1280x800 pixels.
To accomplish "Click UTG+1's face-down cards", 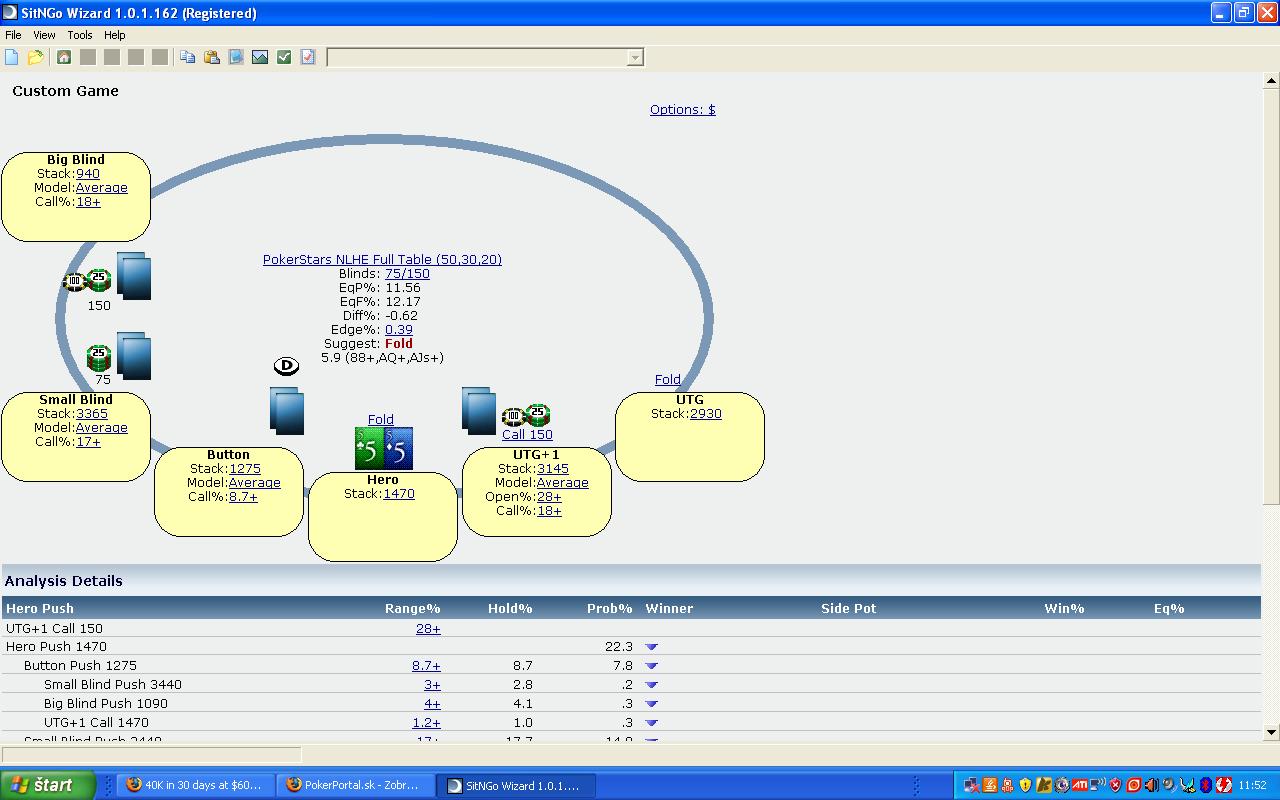I will point(479,411).
